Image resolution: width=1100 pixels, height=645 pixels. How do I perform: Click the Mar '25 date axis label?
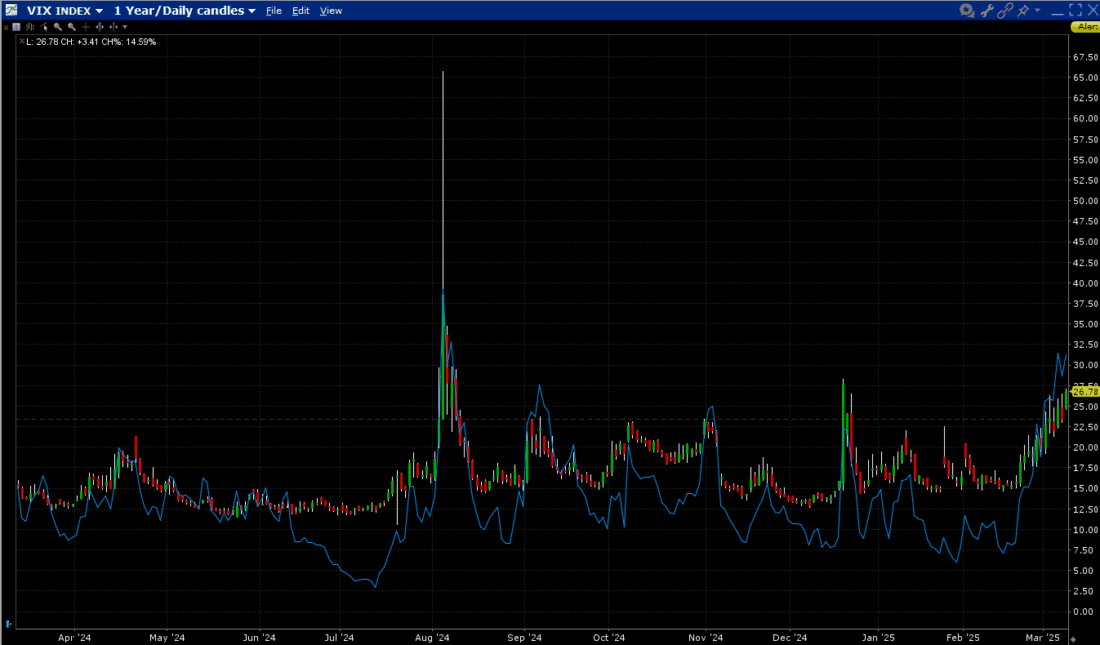pyautogui.click(x=1042, y=638)
